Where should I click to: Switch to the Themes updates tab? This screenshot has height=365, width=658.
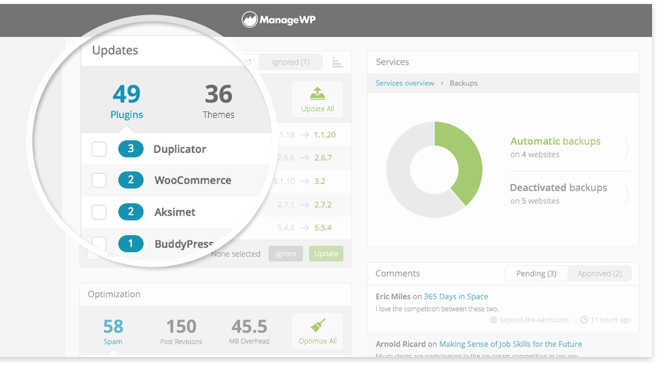tap(218, 101)
